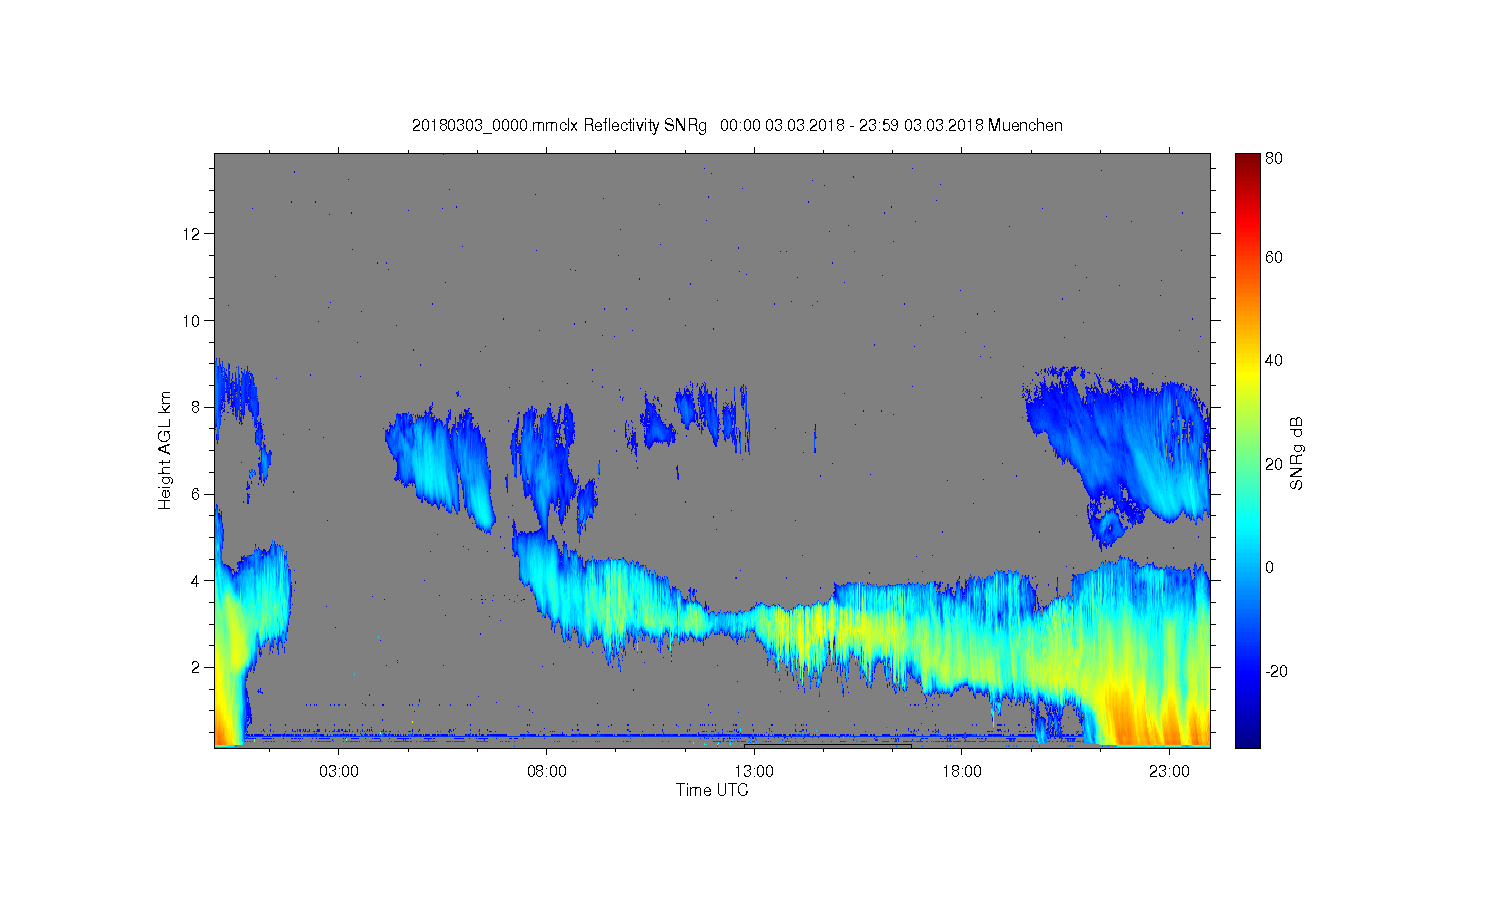Click the 08:00 time tick label
The height and width of the screenshot is (900, 1500).
click(547, 772)
